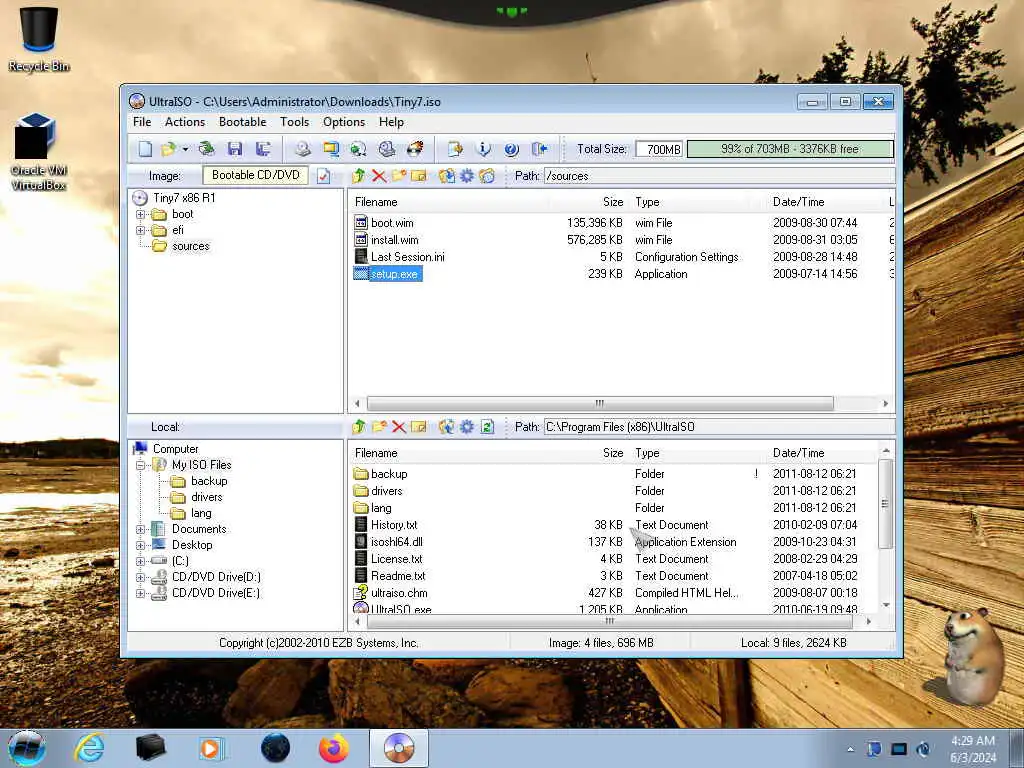This screenshot has height=768, width=1024.
Task: Click the Firefox icon in the taskbar
Action: [x=334, y=748]
